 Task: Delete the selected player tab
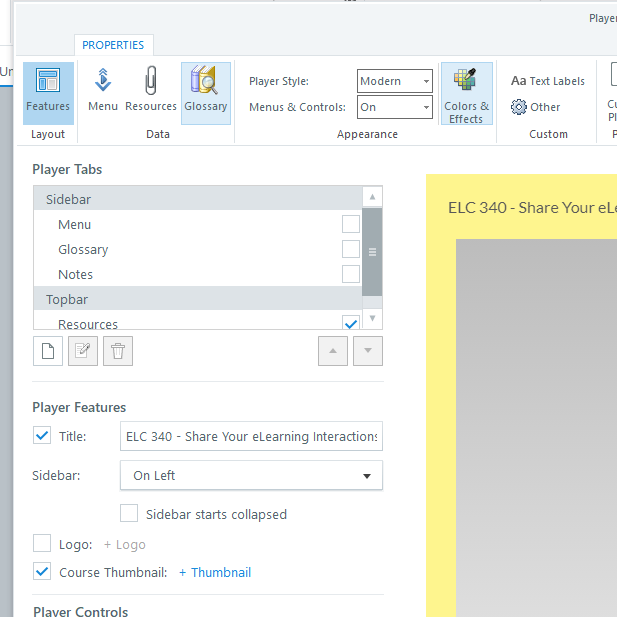pos(118,351)
